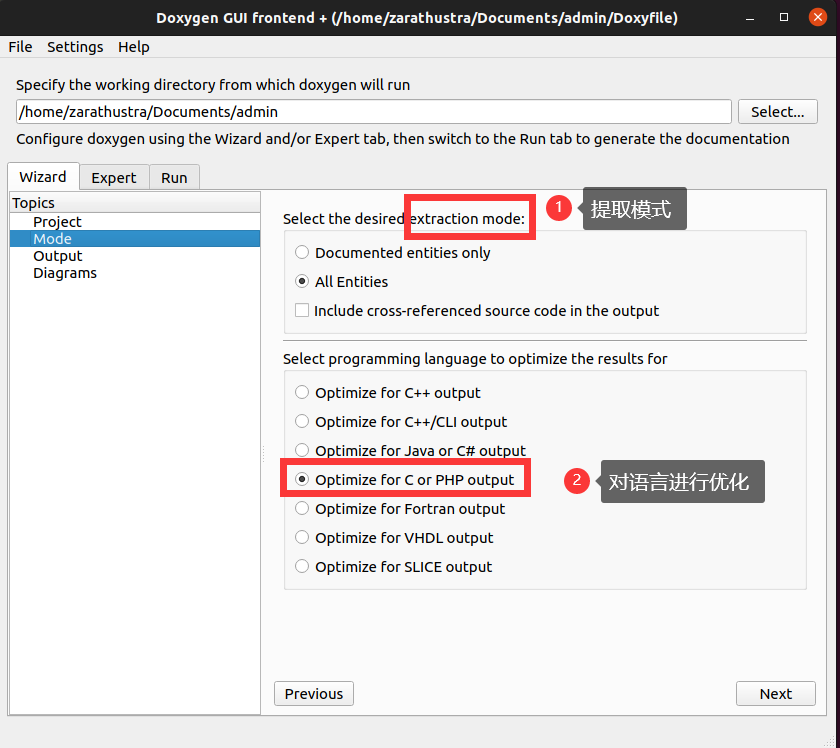Click the Previous button
Screen dimensions: 840x748
[314, 693]
